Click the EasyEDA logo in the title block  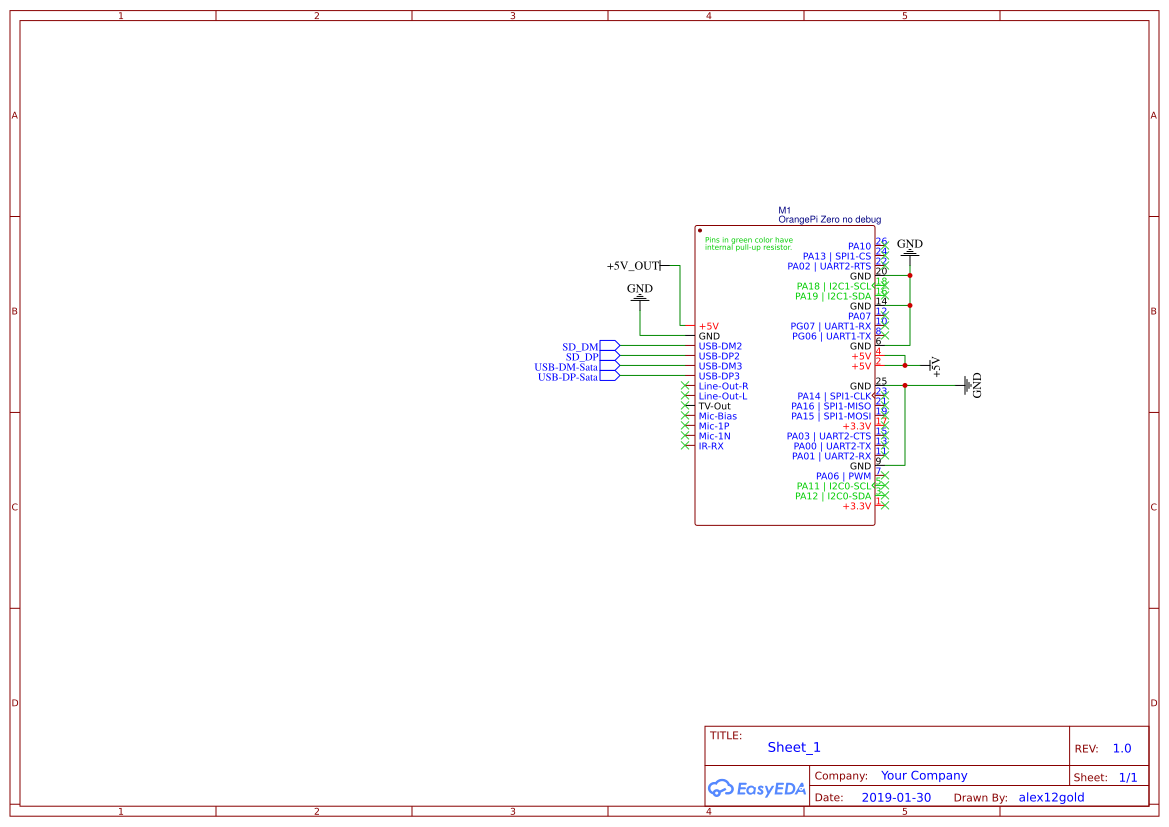pos(757,789)
